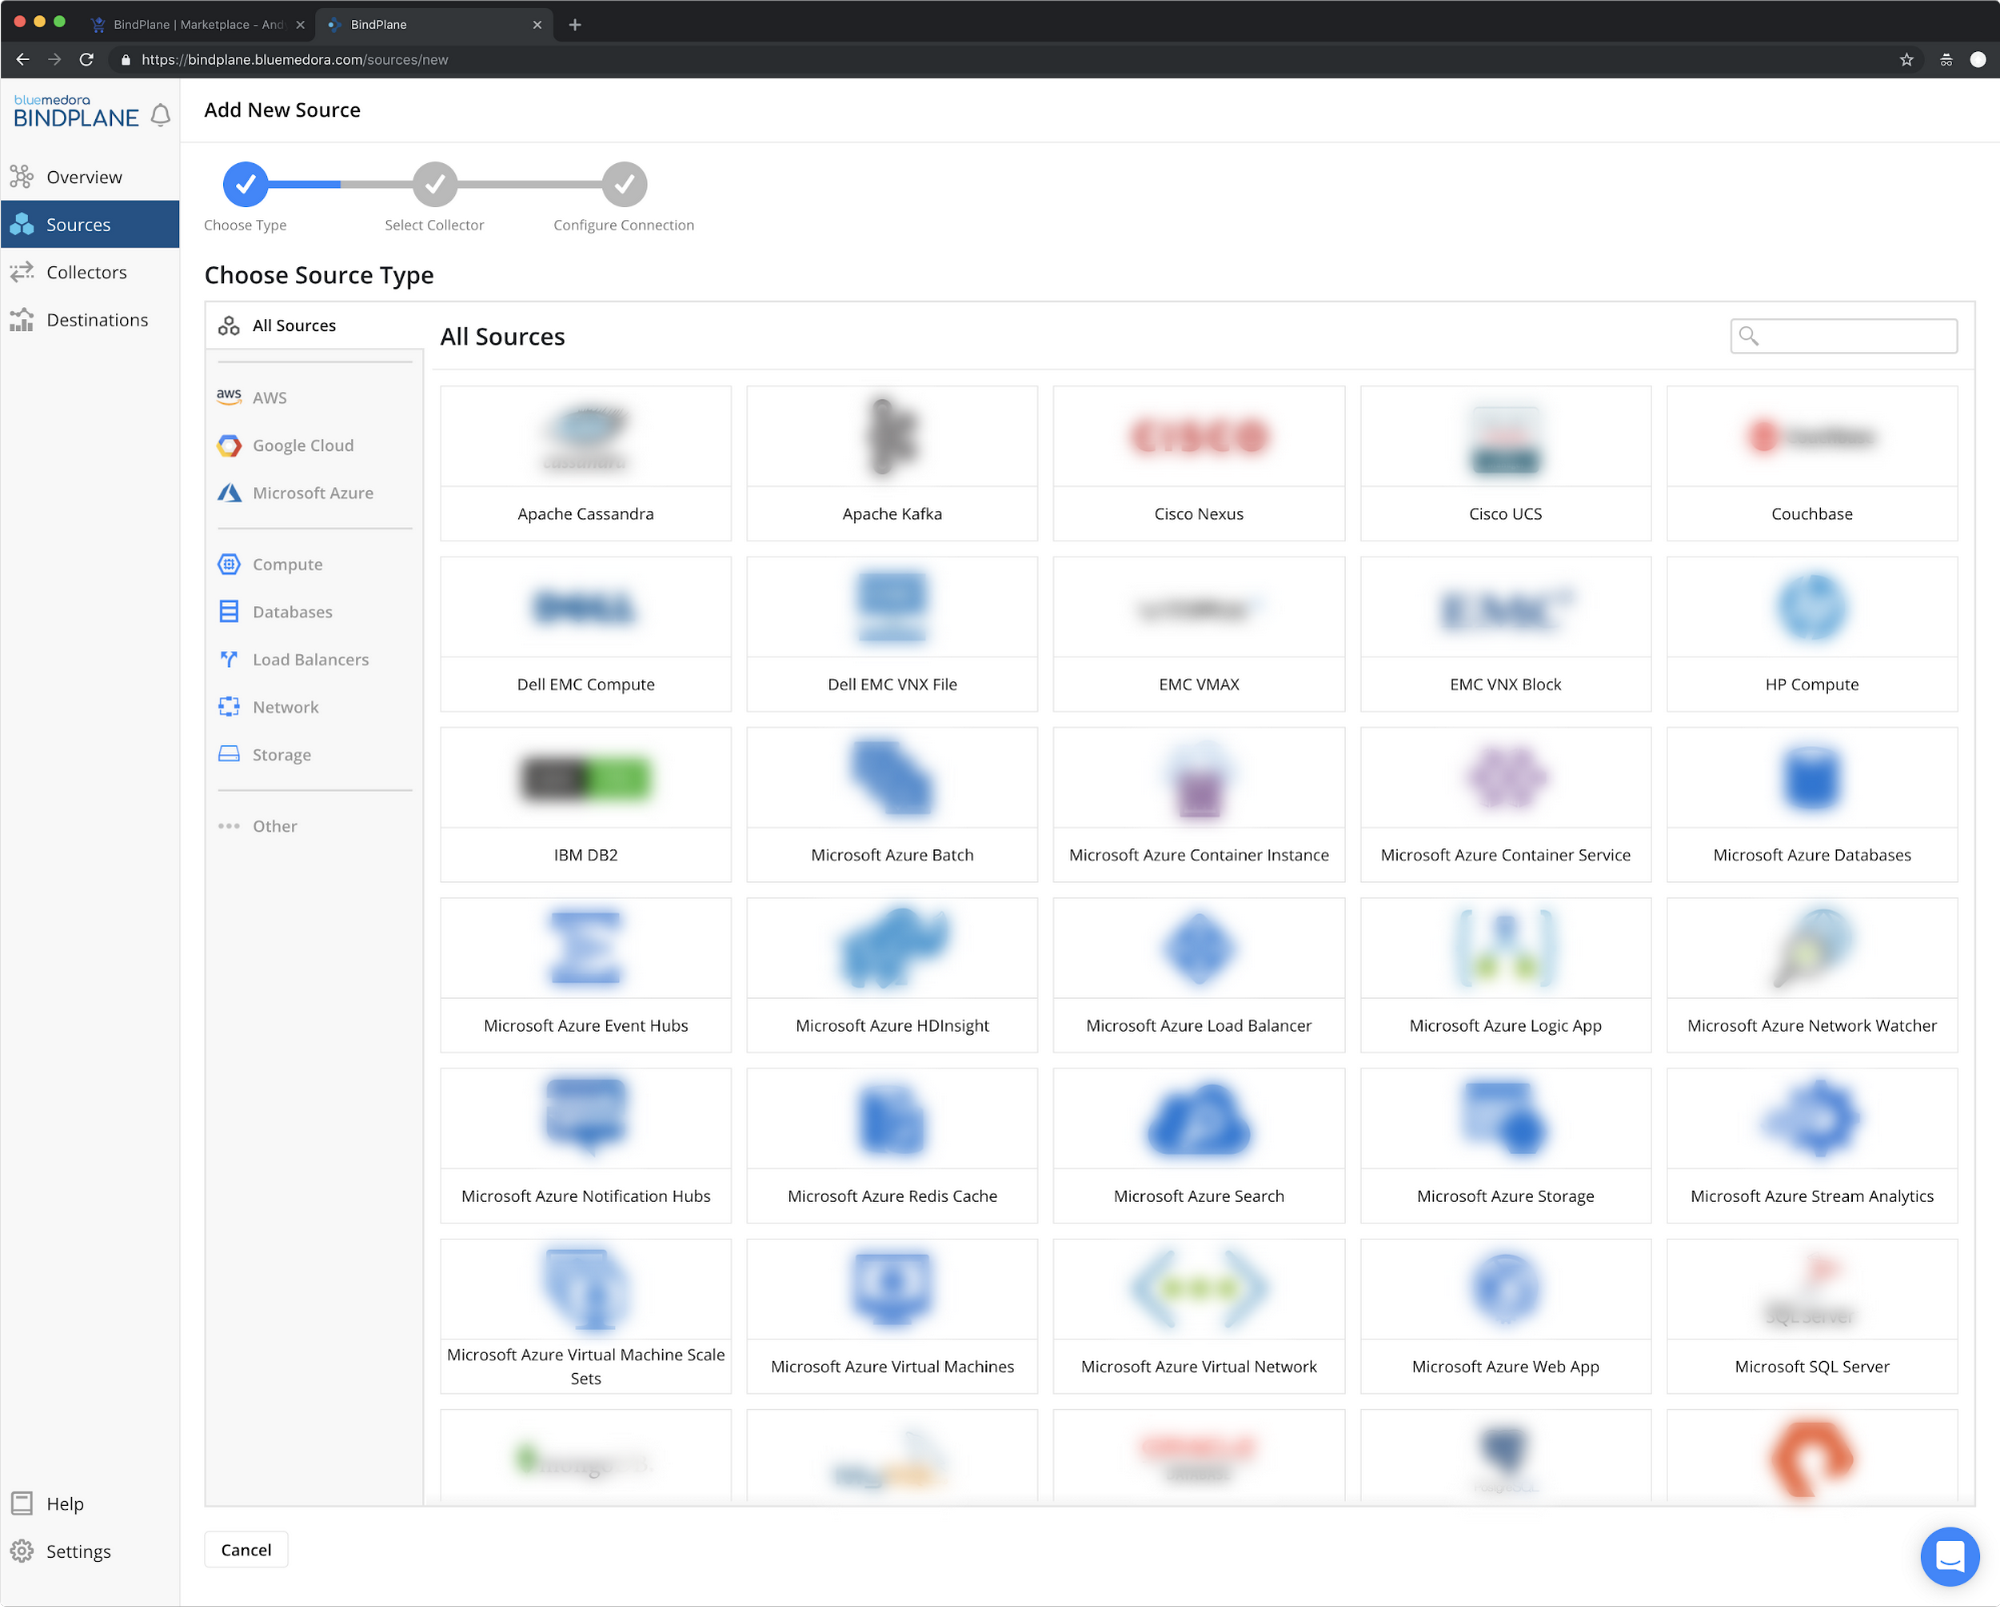Click the Cancel button
This screenshot has width=2000, height=1608.
tap(246, 1549)
